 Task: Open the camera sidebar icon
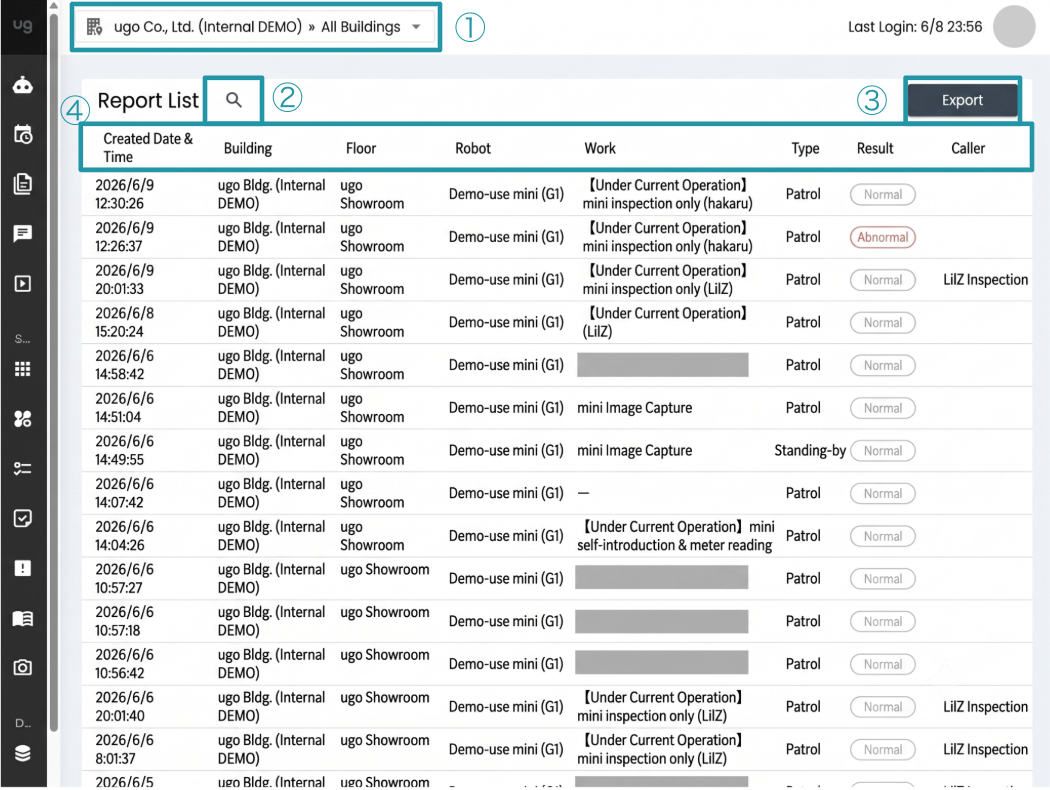coord(23,667)
